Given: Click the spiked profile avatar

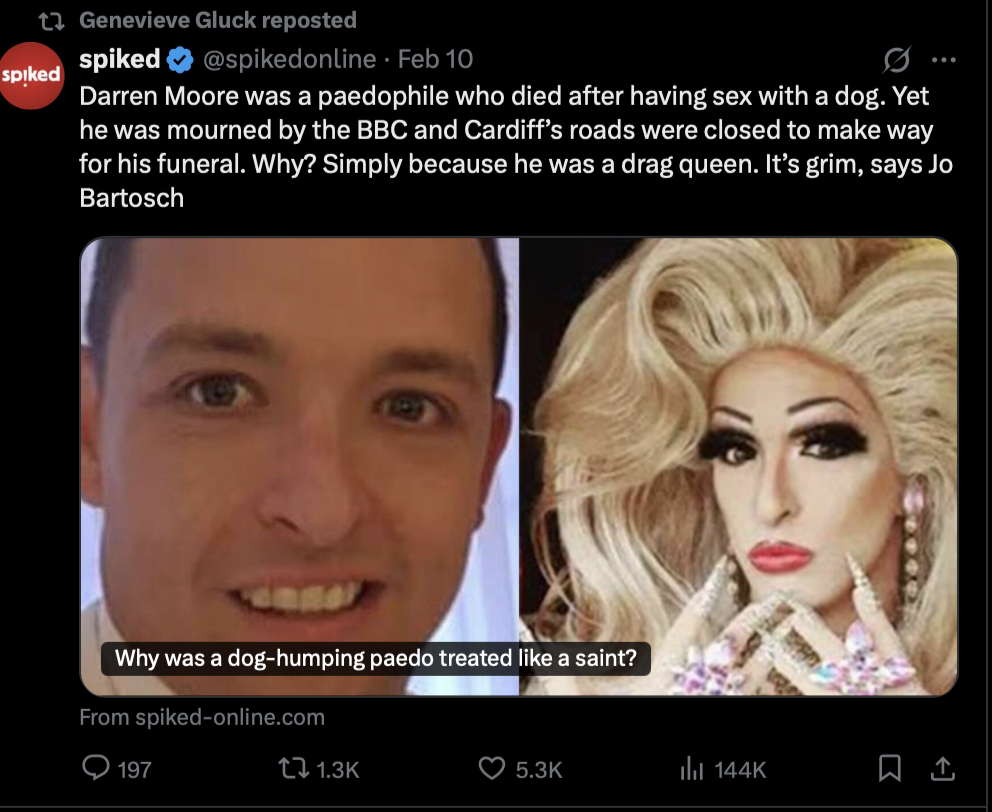Looking at the screenshot, I should coord(31,75).
